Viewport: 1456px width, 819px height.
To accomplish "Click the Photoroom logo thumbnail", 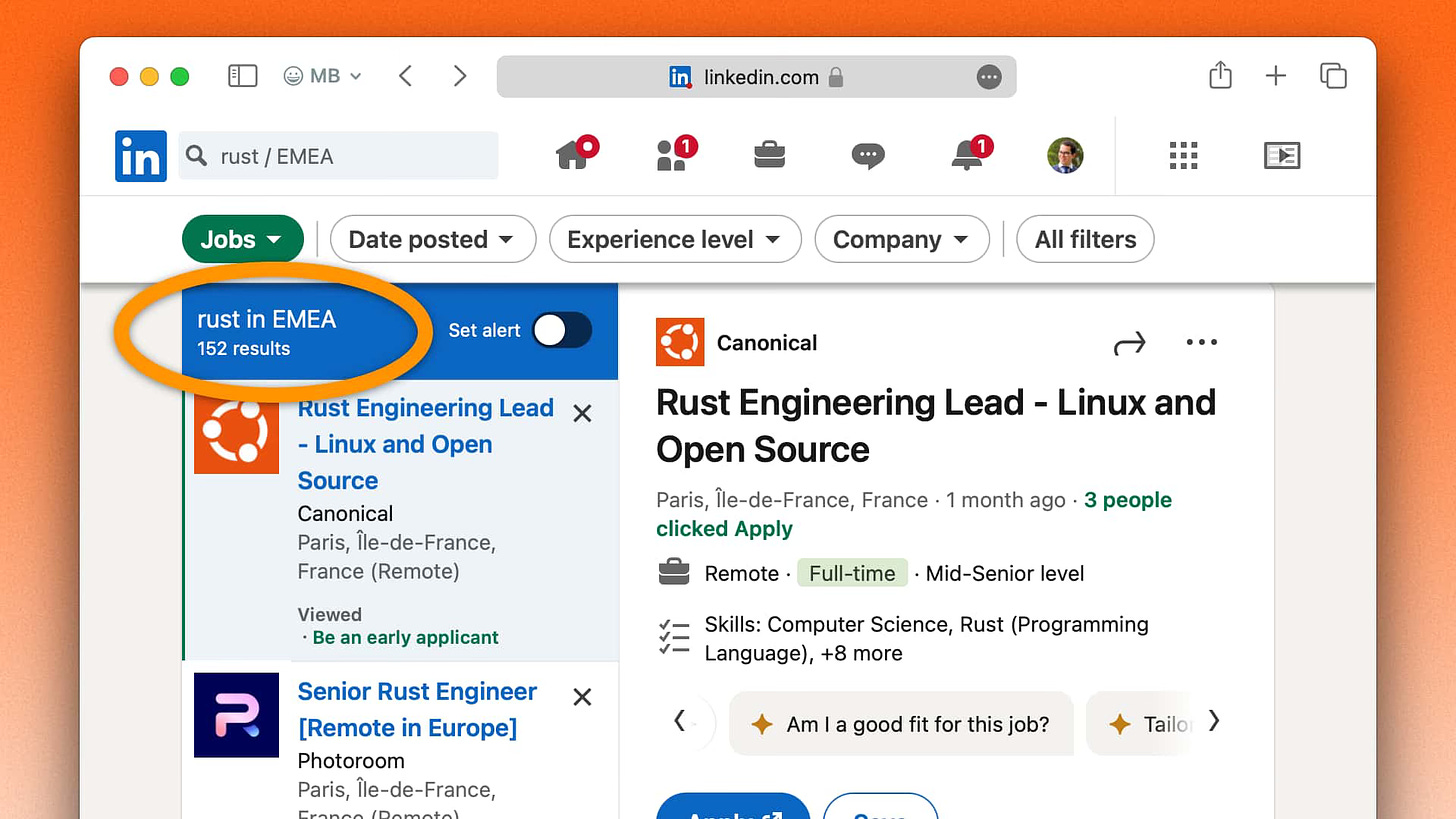I will tap(236, 715).
